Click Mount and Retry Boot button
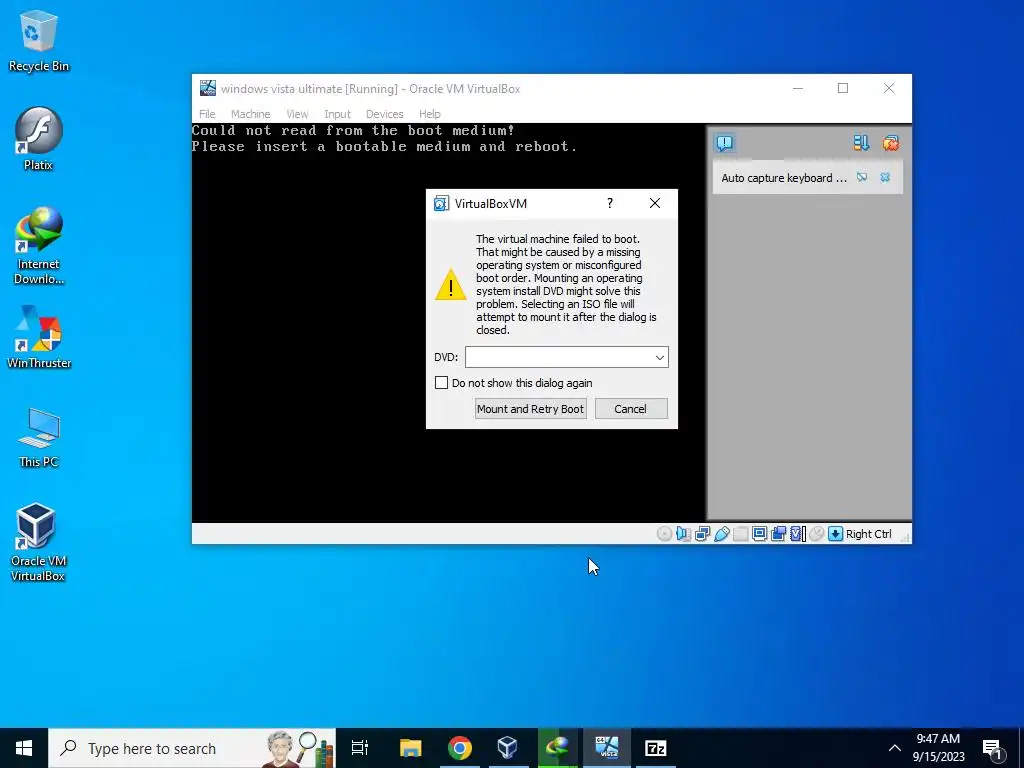Image resolution: width=1024 pixels, height=768 pixels. [x=530, y=409]
